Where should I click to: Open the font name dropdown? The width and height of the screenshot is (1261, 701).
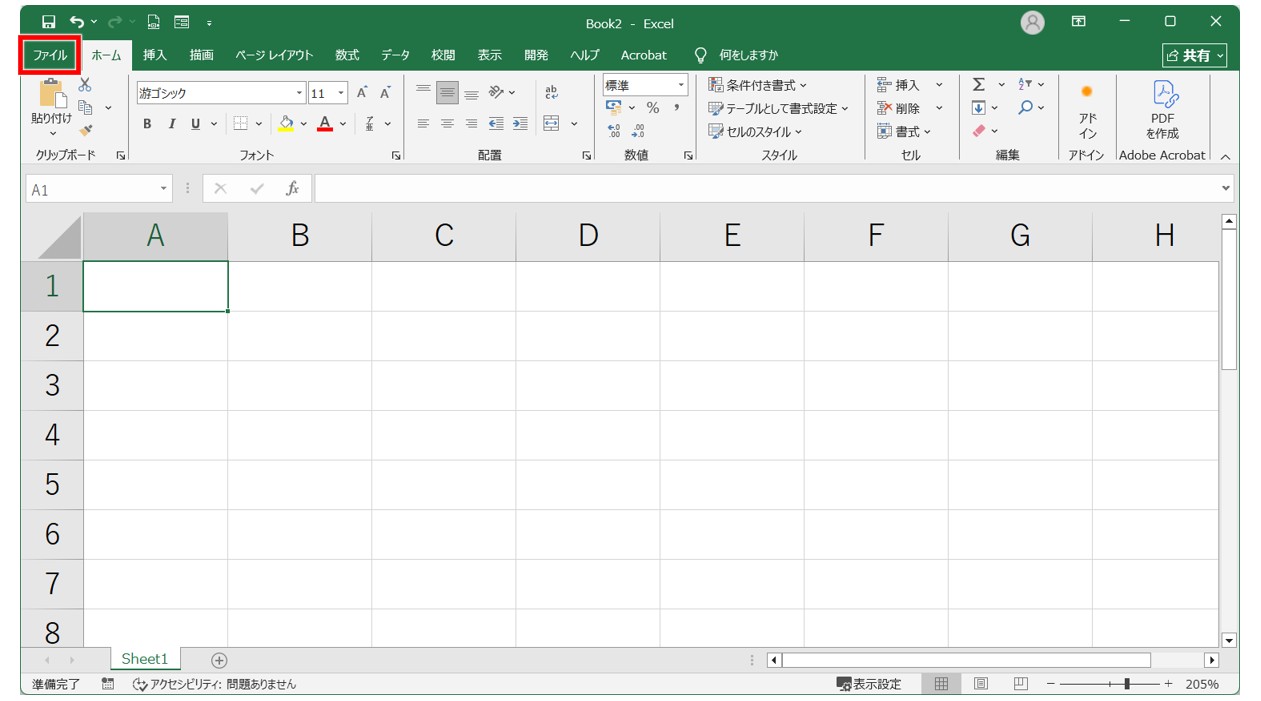pos(299,93)
